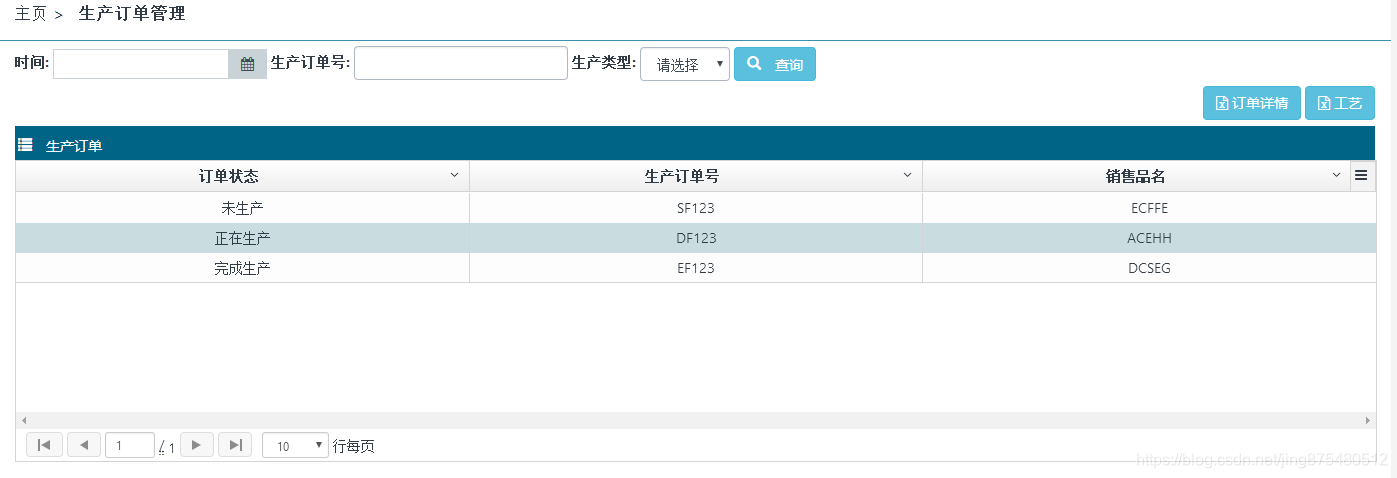Open the 生产订单号 column menu arrow

click(908, 175)
